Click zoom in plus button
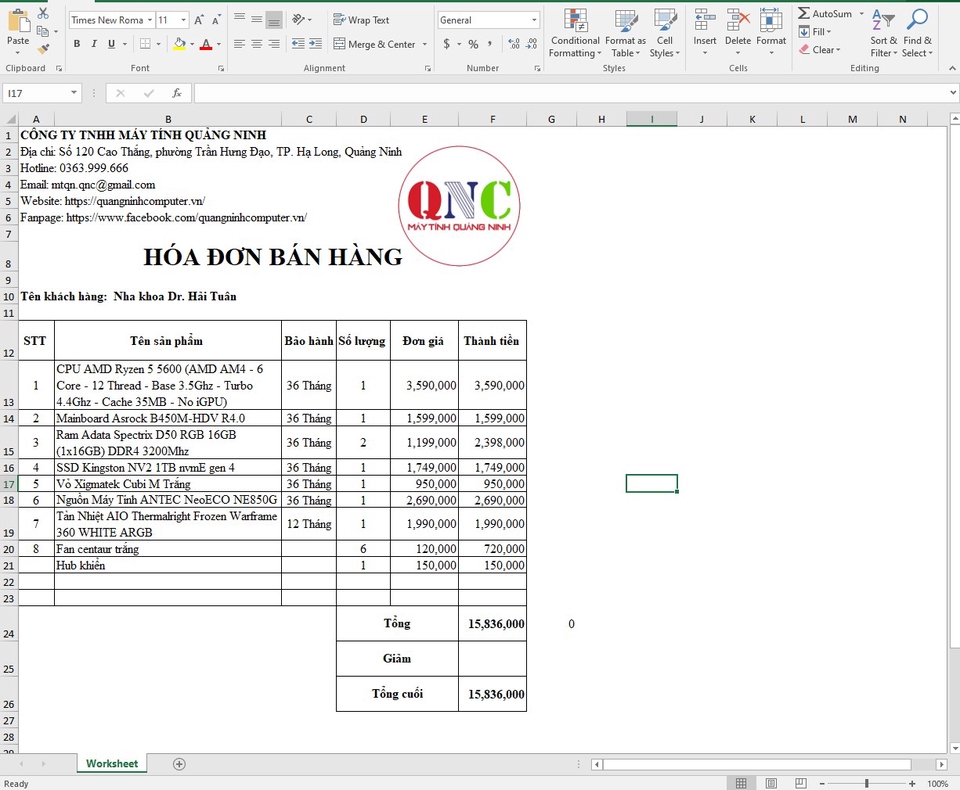Image resolution: width=960 pixels, height=790 pixels. click(912, 783)
